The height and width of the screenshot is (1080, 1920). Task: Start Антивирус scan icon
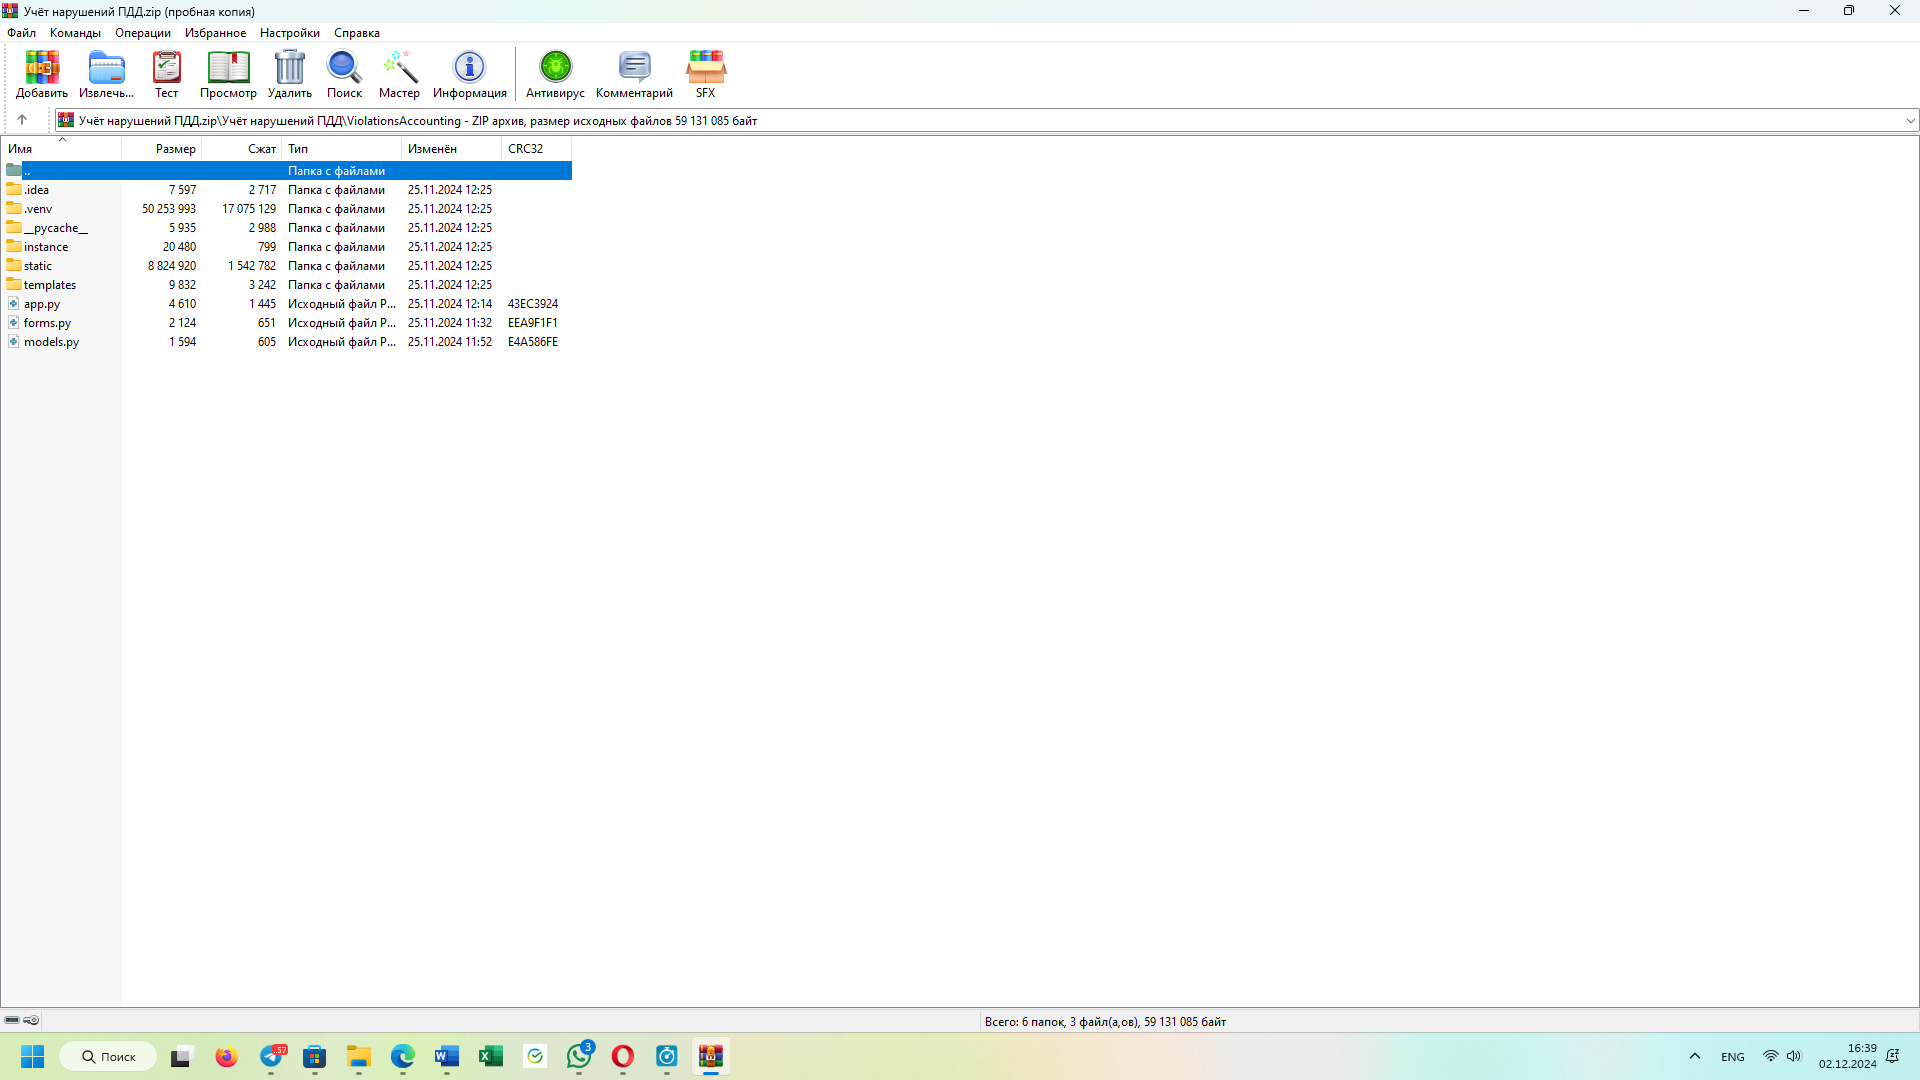click(x=555, y=74)
